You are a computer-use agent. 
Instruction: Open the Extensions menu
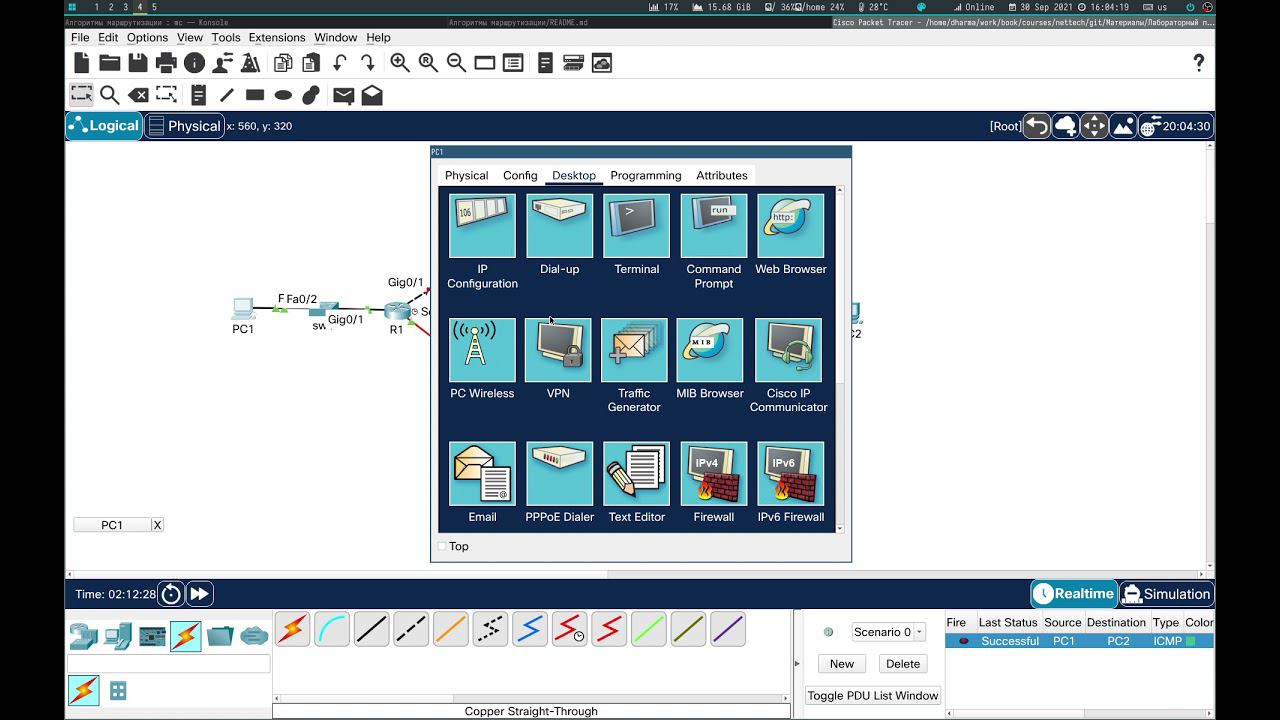[x=277, y=38]
